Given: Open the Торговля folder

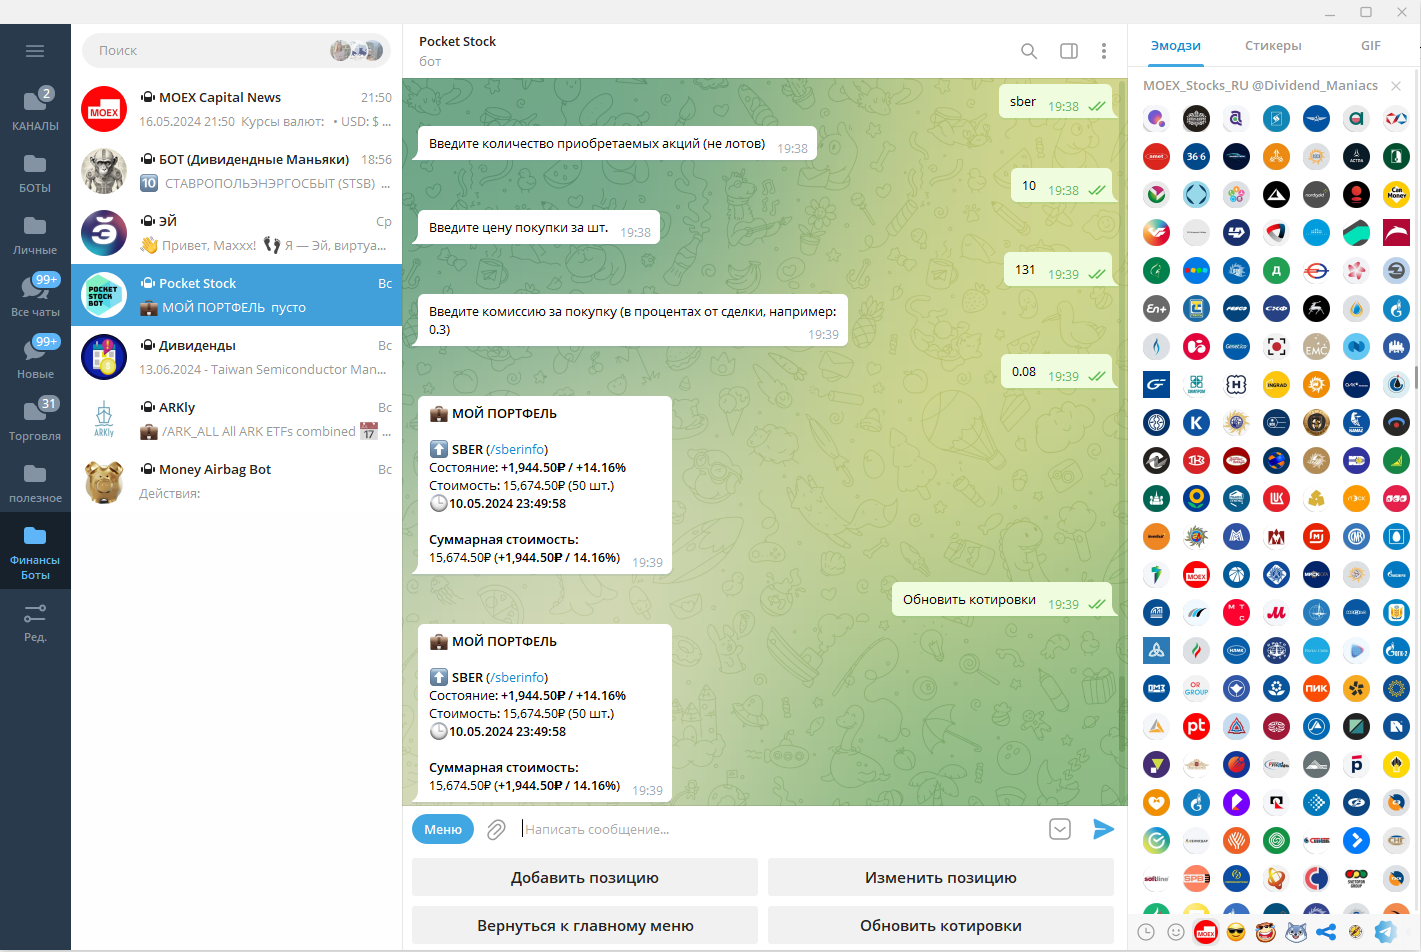Looking at the screenshot, I should pyautogui.click(x=35, y=419).
